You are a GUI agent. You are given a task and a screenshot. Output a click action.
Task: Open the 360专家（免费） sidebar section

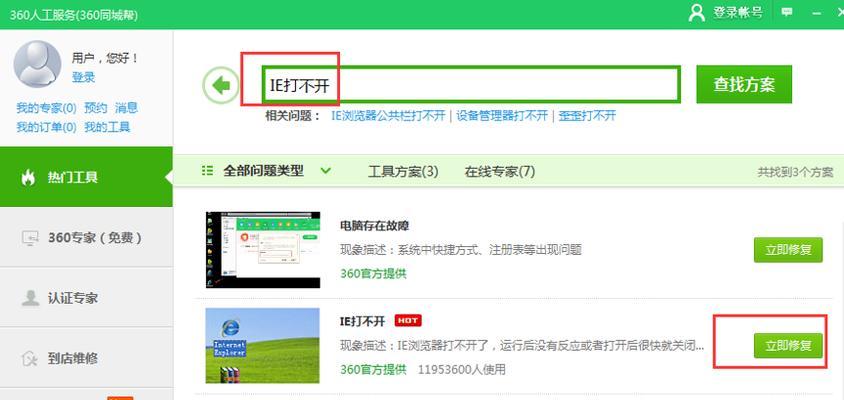(x=86, y=237)
